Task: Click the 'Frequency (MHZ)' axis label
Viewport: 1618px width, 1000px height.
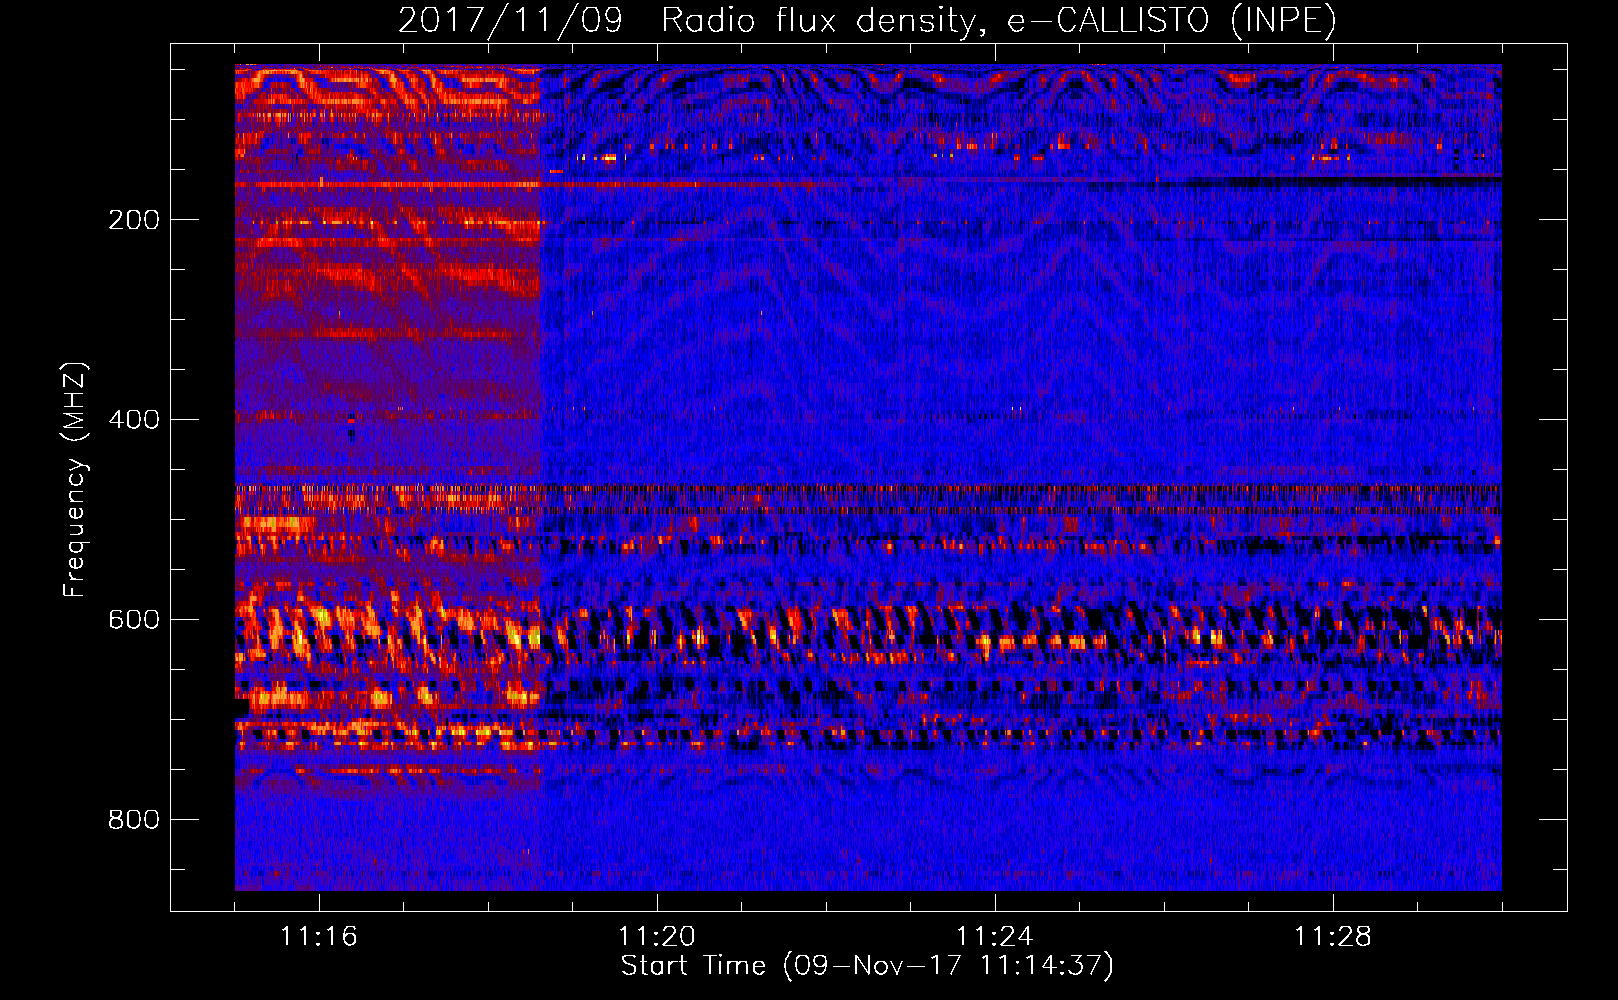Action: click(75, 480)
